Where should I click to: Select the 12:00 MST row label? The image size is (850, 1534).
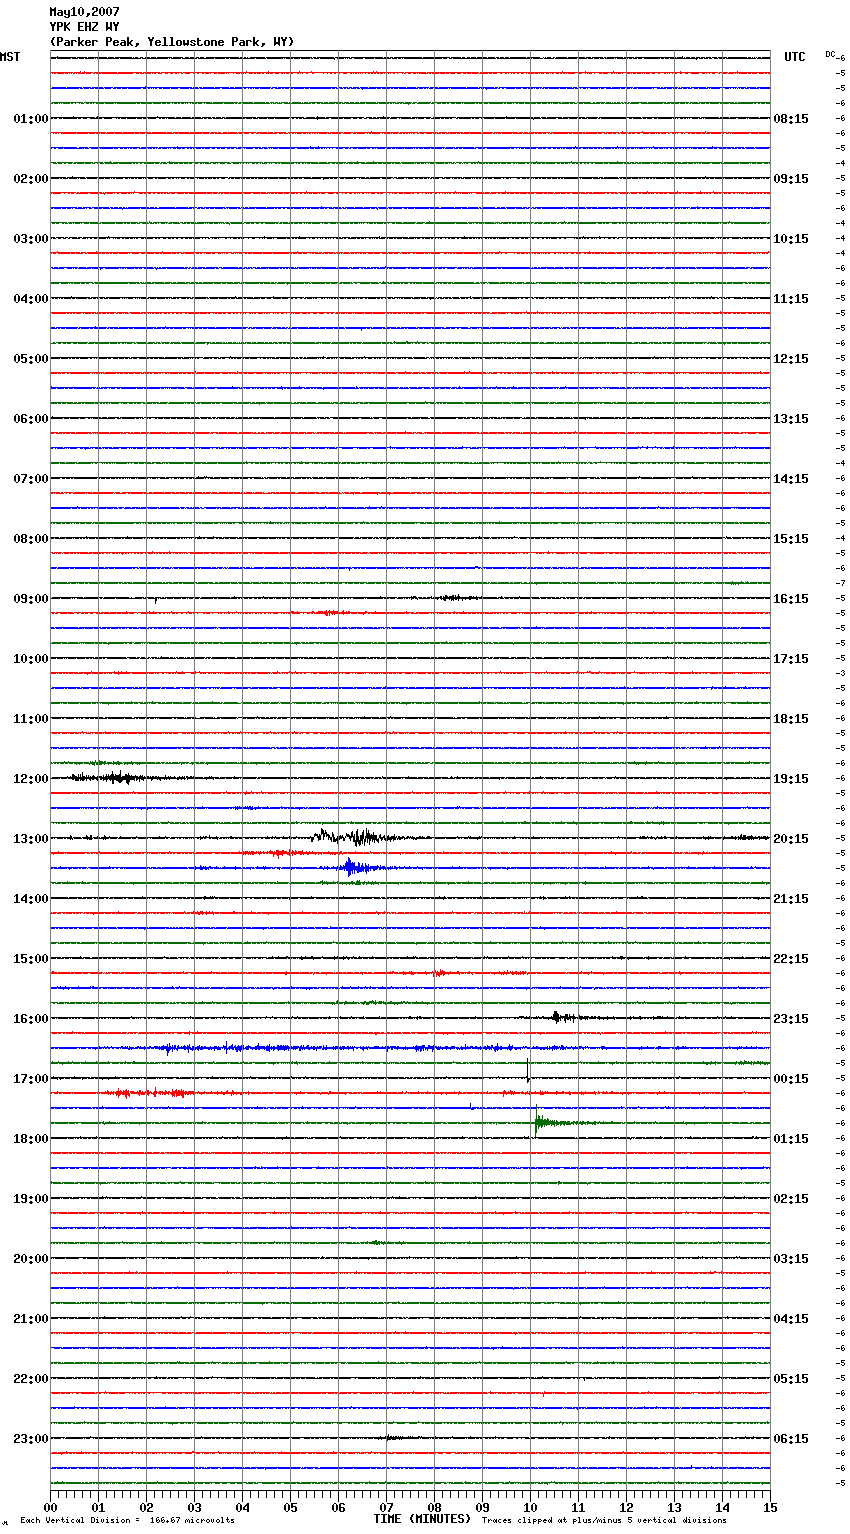(30, 779)
